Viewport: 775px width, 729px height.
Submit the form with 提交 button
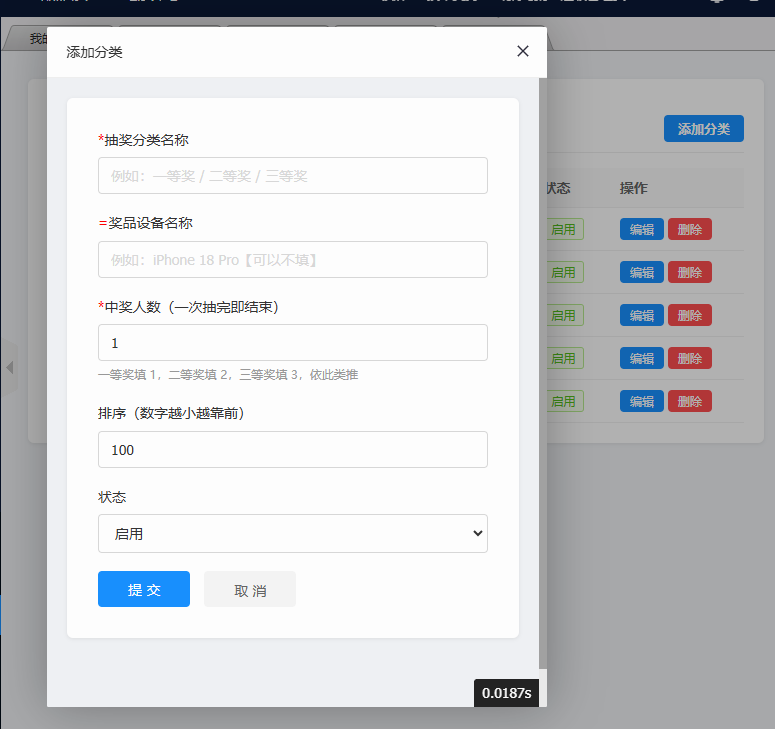pyautogui.click(x=144, y=589)
